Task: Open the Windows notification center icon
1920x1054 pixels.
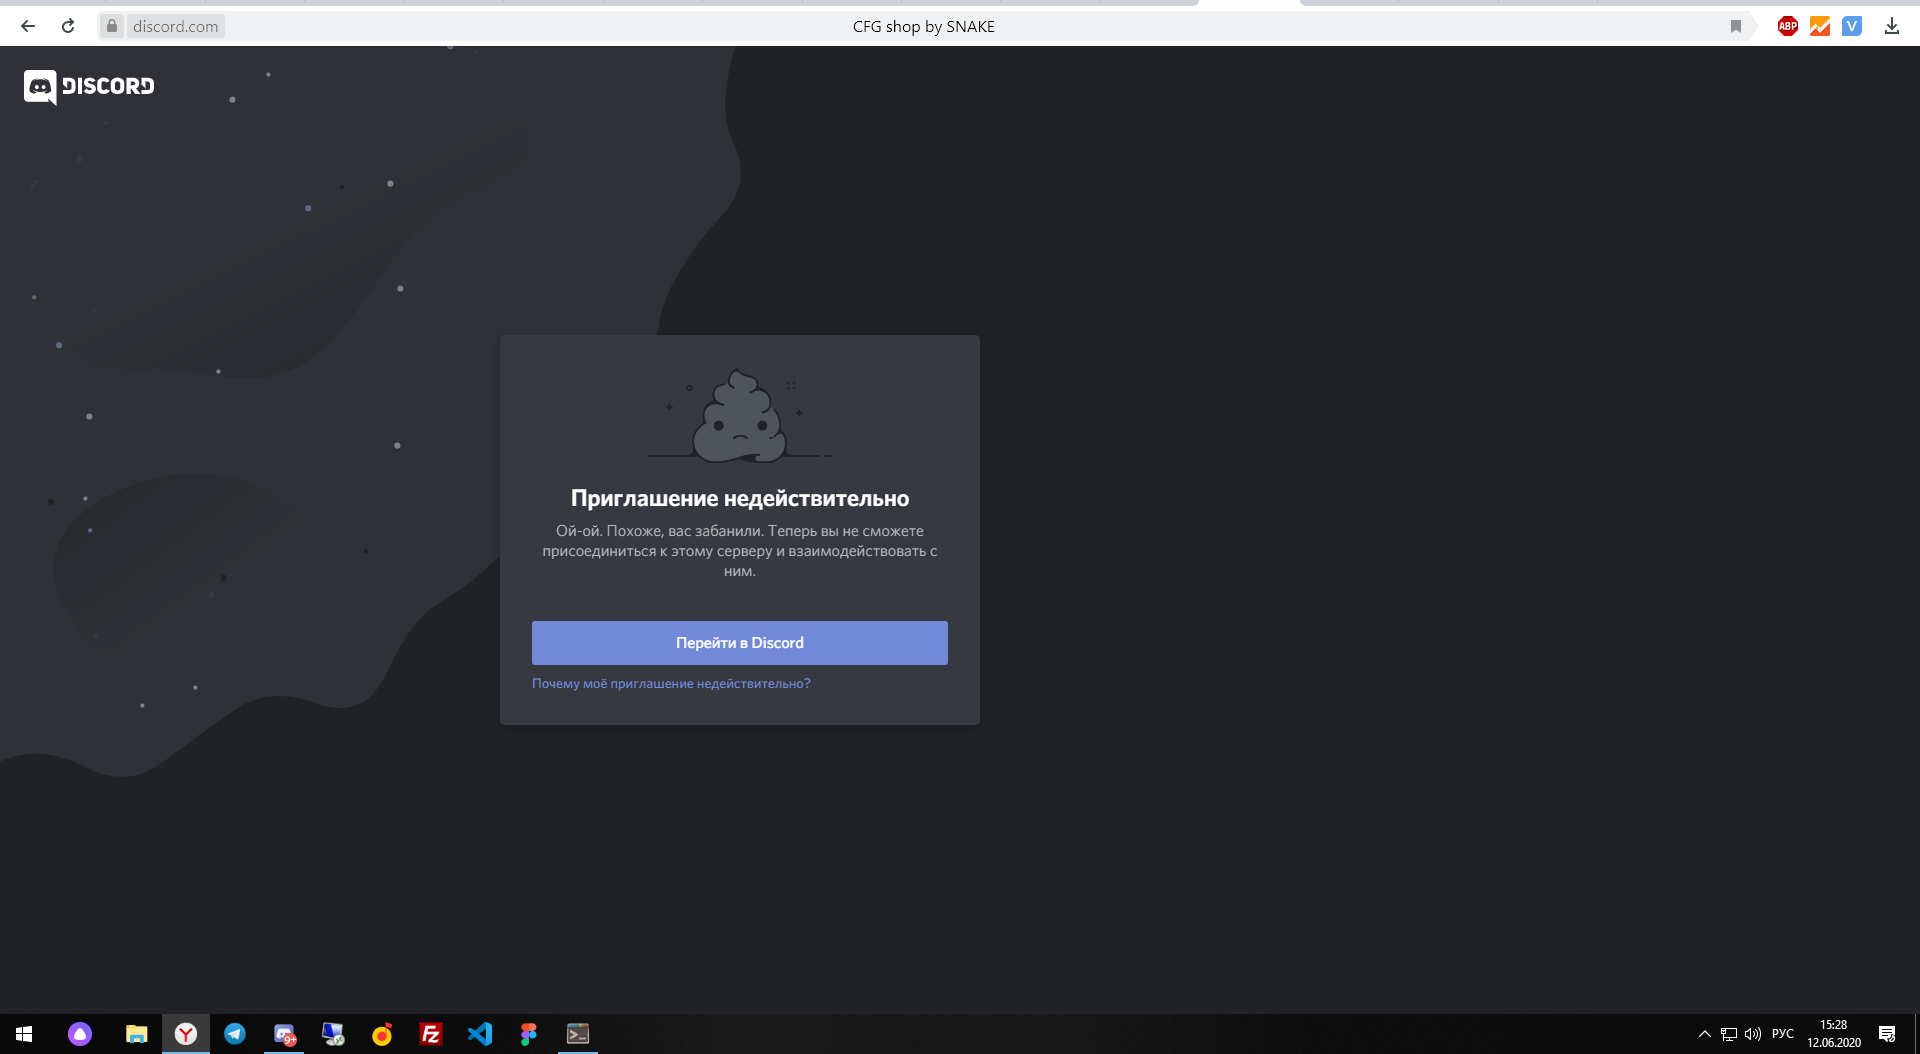Action: coord(1887,1034)
